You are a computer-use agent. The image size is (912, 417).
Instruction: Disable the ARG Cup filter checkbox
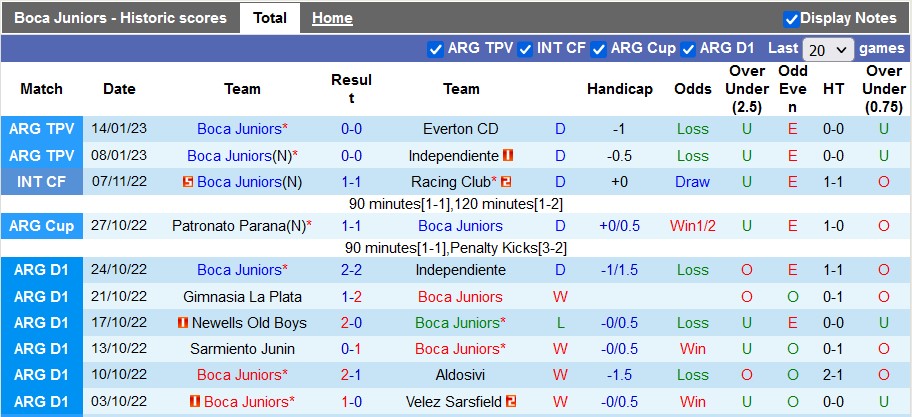[x=598, y=49]
